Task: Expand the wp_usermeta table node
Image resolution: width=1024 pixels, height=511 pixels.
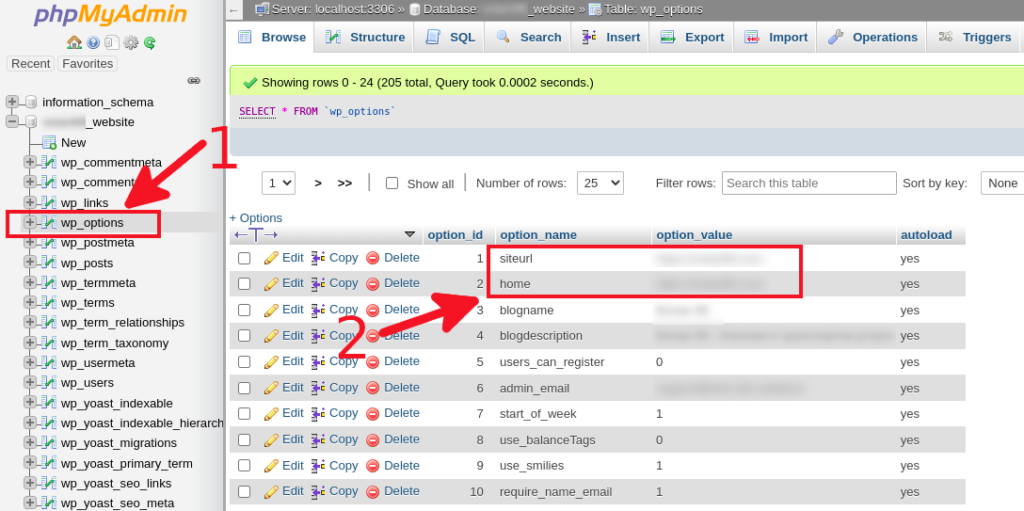Action: click(29, 363)
